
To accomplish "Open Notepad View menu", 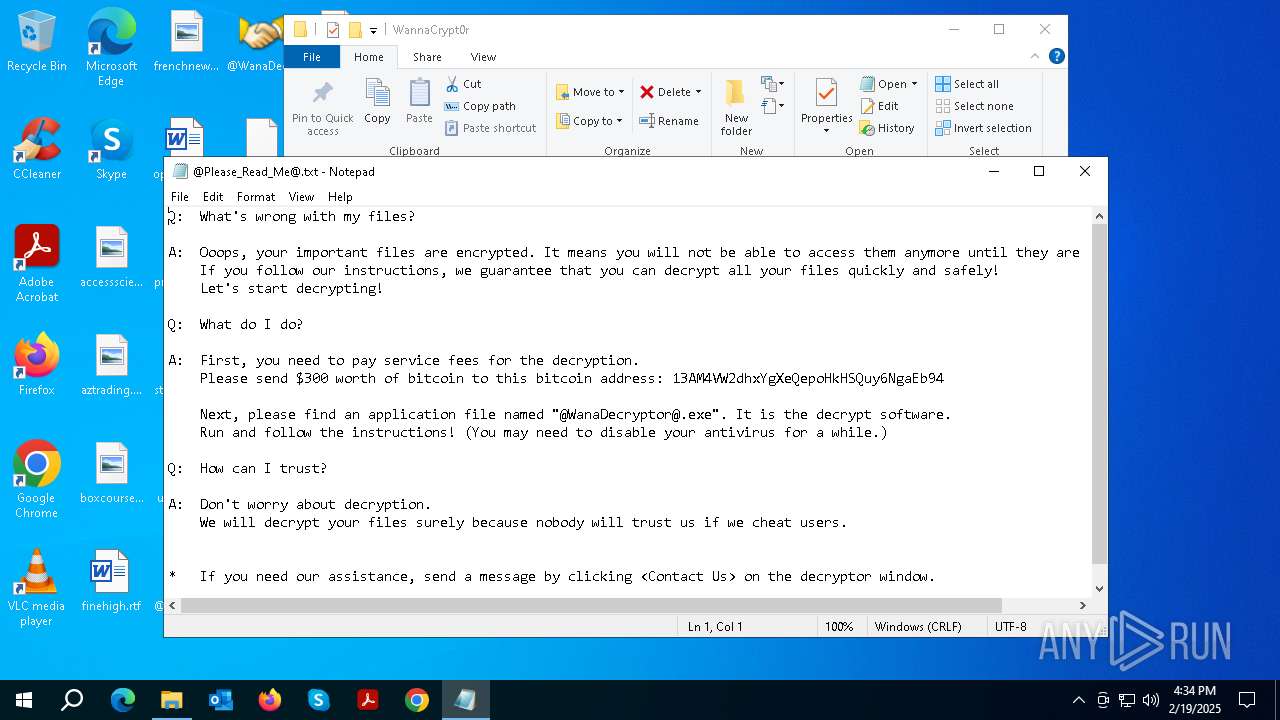I will (301, 197).
